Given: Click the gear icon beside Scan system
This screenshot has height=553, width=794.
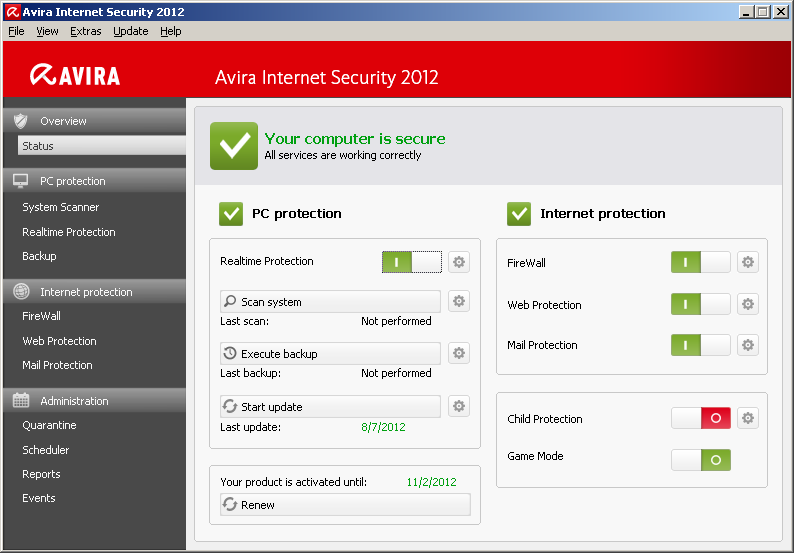Looking at the screenshot, I should 459,301.
